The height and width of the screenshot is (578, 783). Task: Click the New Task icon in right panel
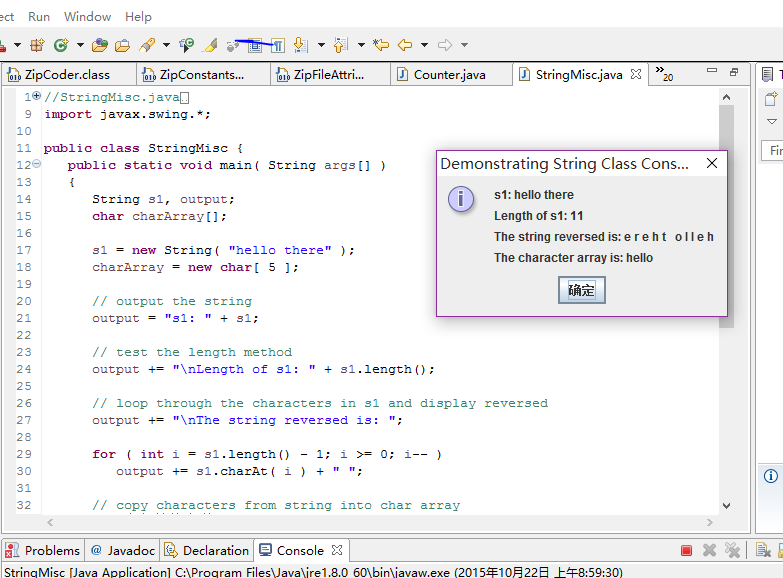pos(771,98)
